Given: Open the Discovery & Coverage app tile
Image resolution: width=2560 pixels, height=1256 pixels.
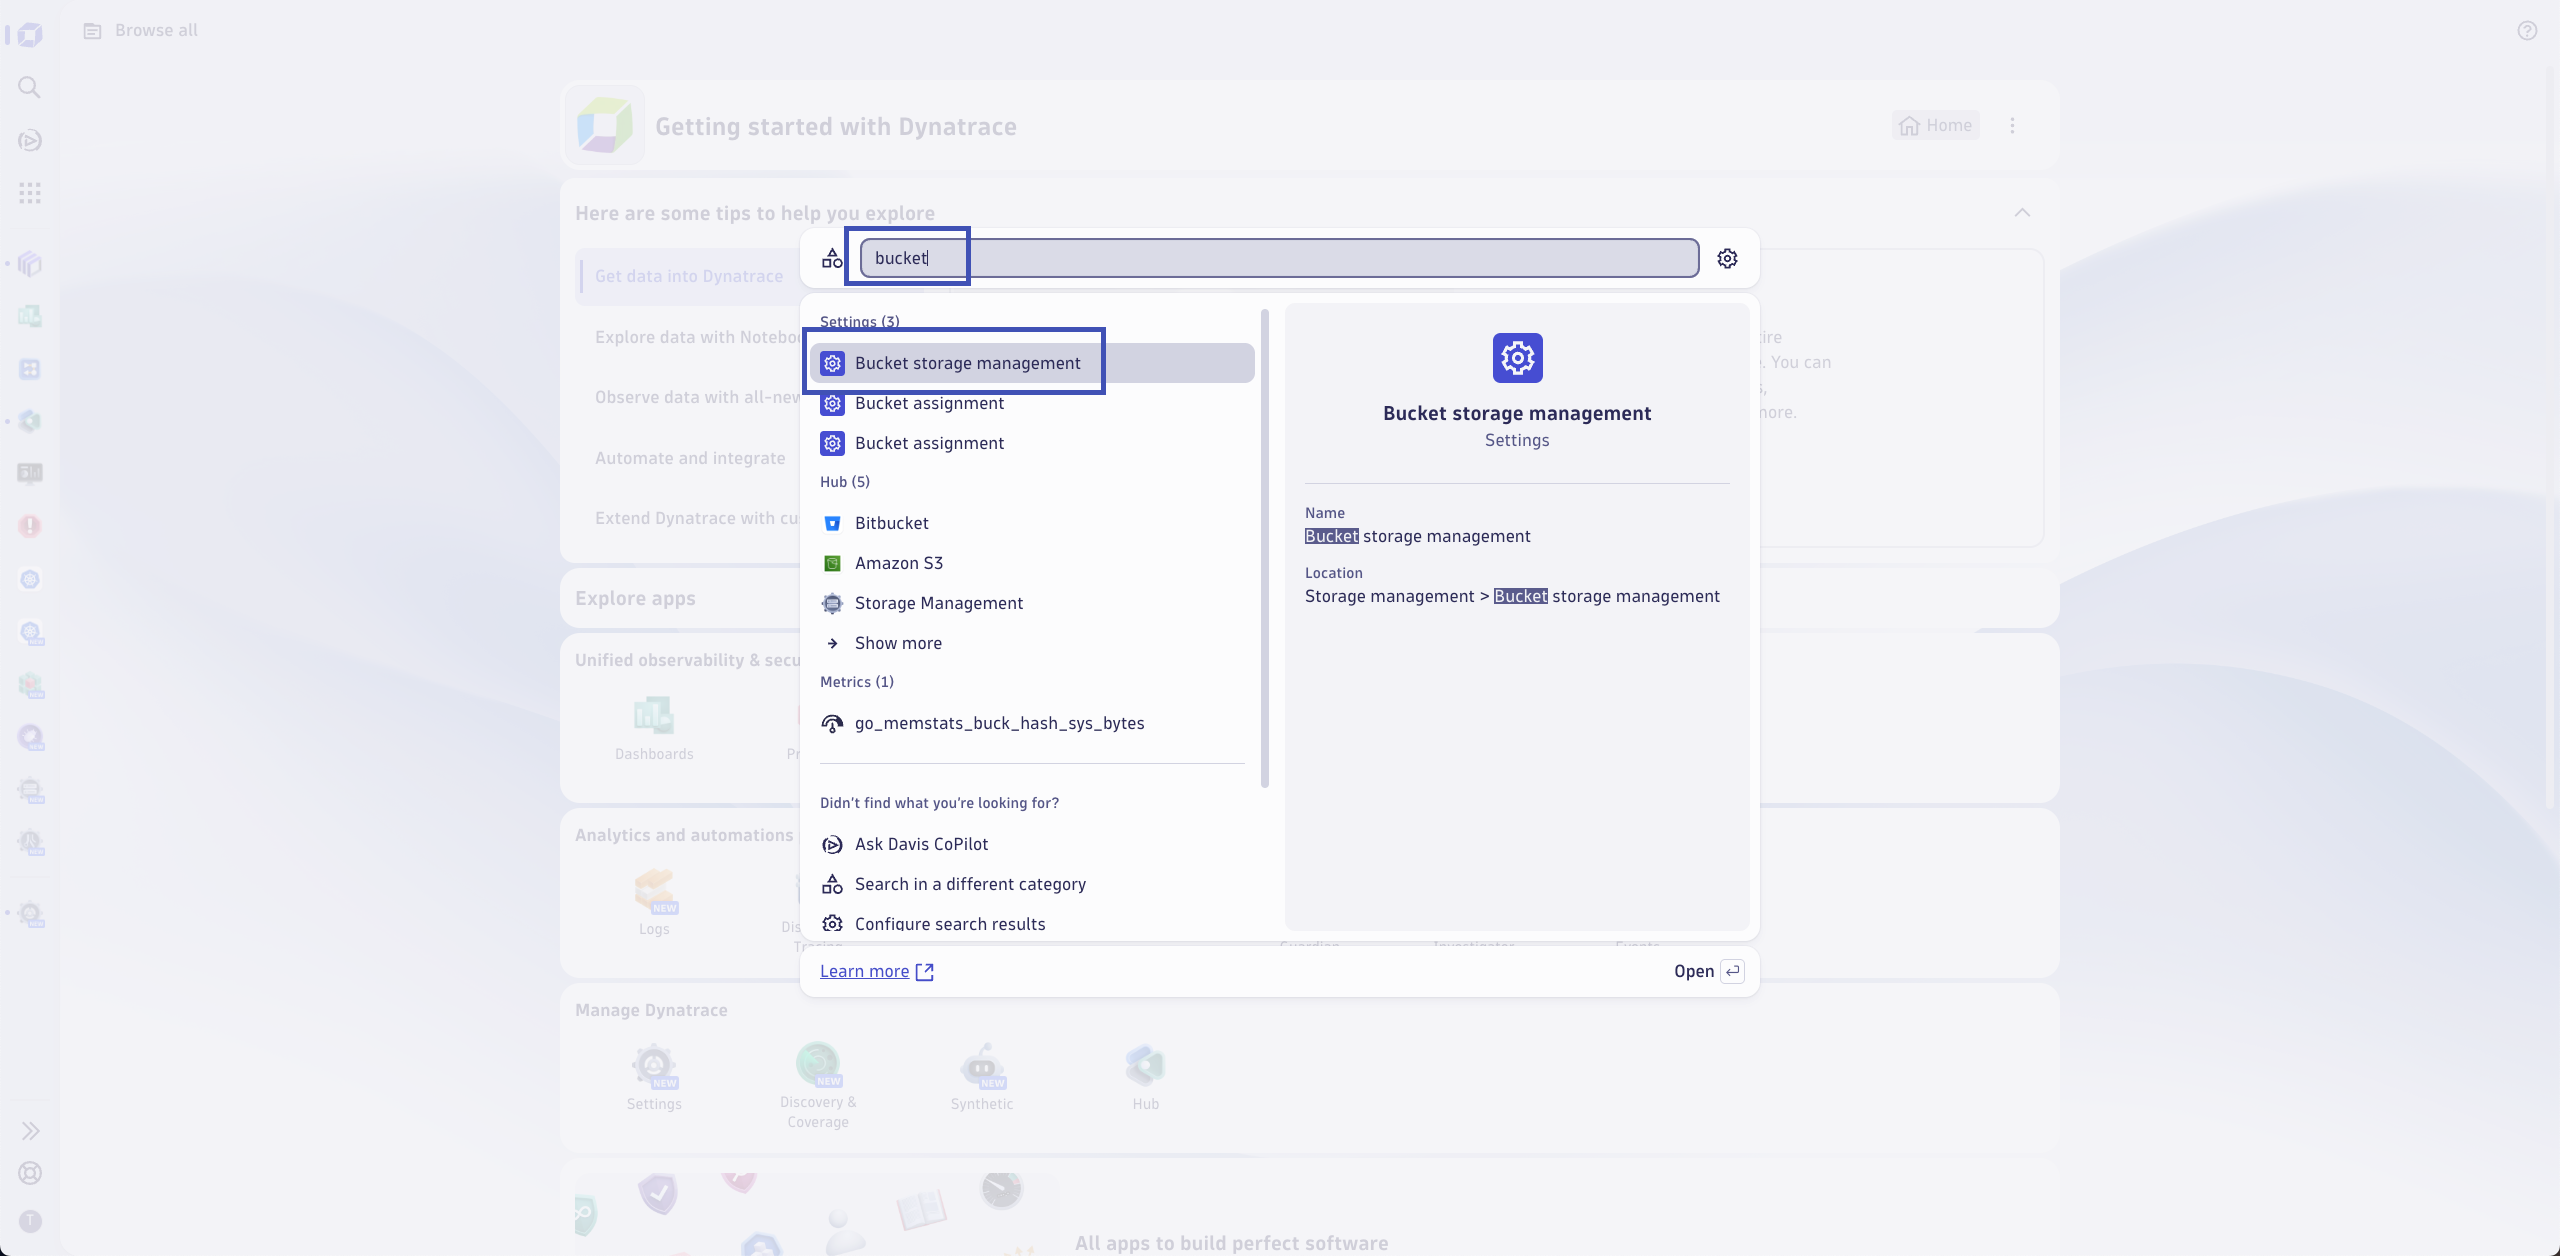Looking at the screenshot, I should (818, 1086).
